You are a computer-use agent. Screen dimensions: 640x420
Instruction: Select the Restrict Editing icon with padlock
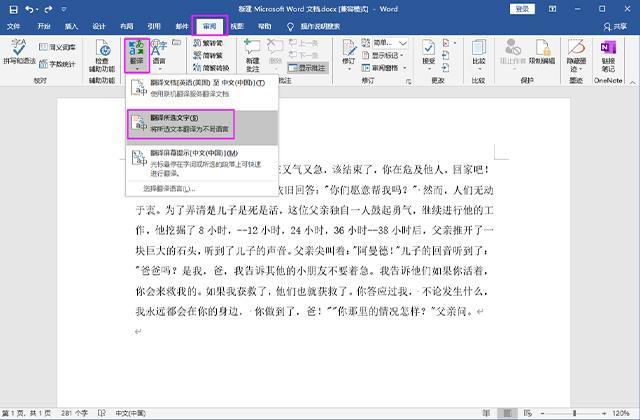point(542,52)
